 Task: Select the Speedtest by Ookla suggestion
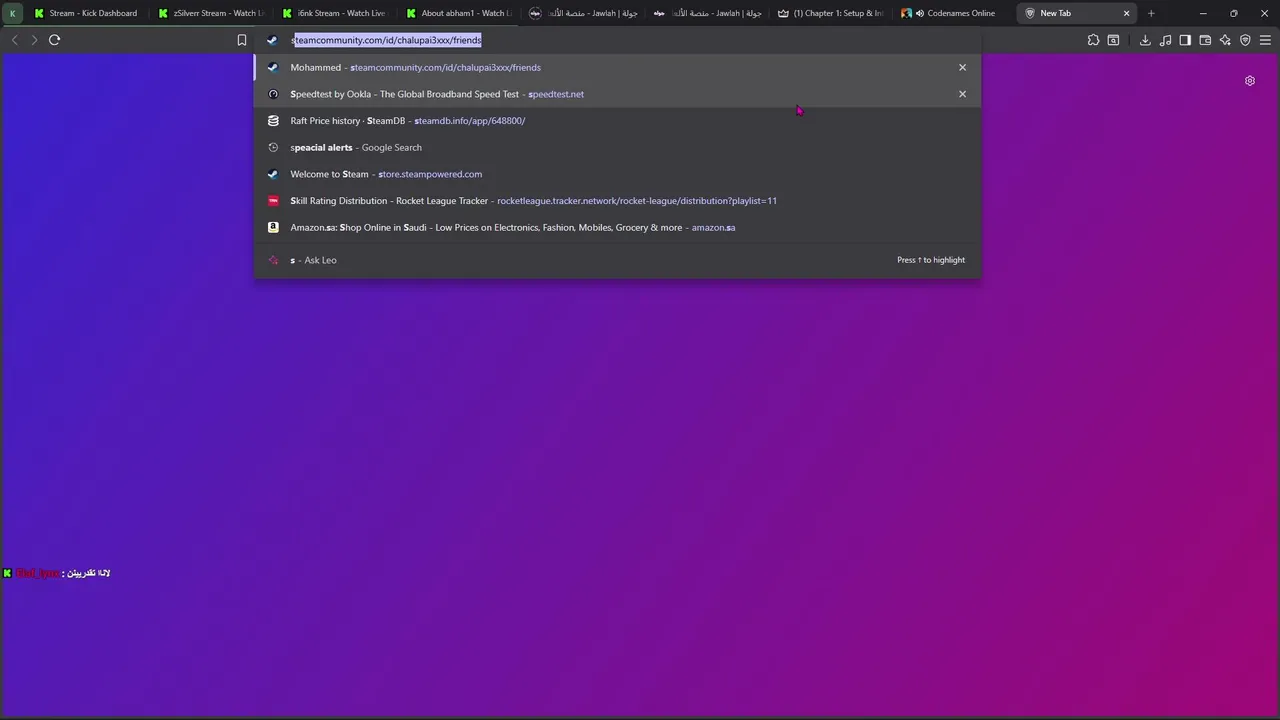click(x=617, y=94)
